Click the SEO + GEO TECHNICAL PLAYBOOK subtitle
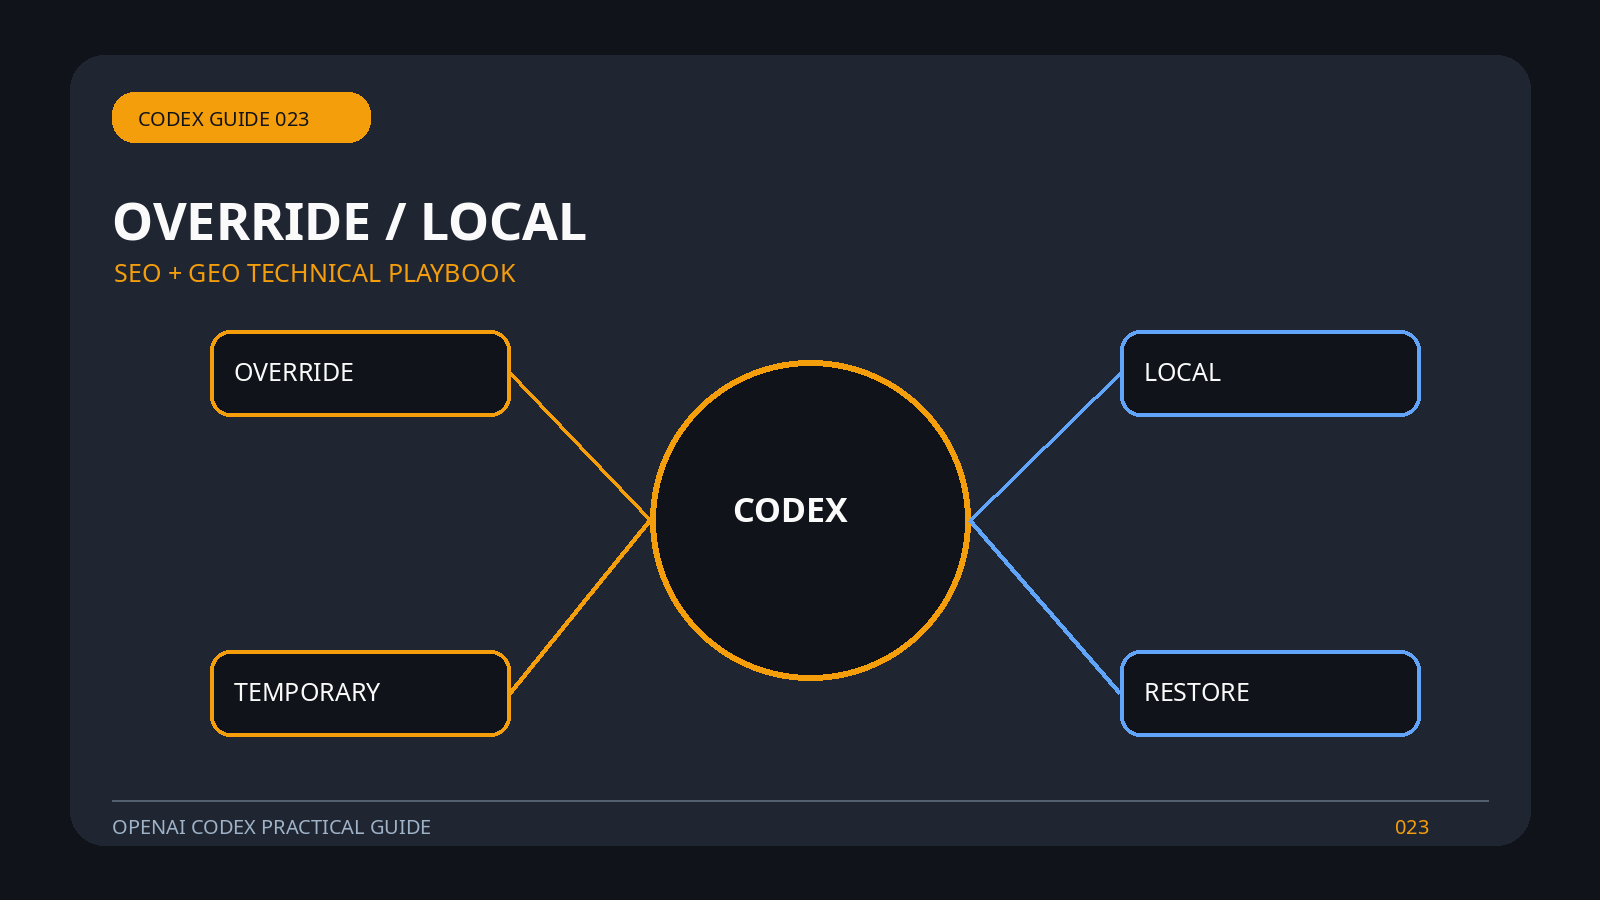 coord(314,273)
